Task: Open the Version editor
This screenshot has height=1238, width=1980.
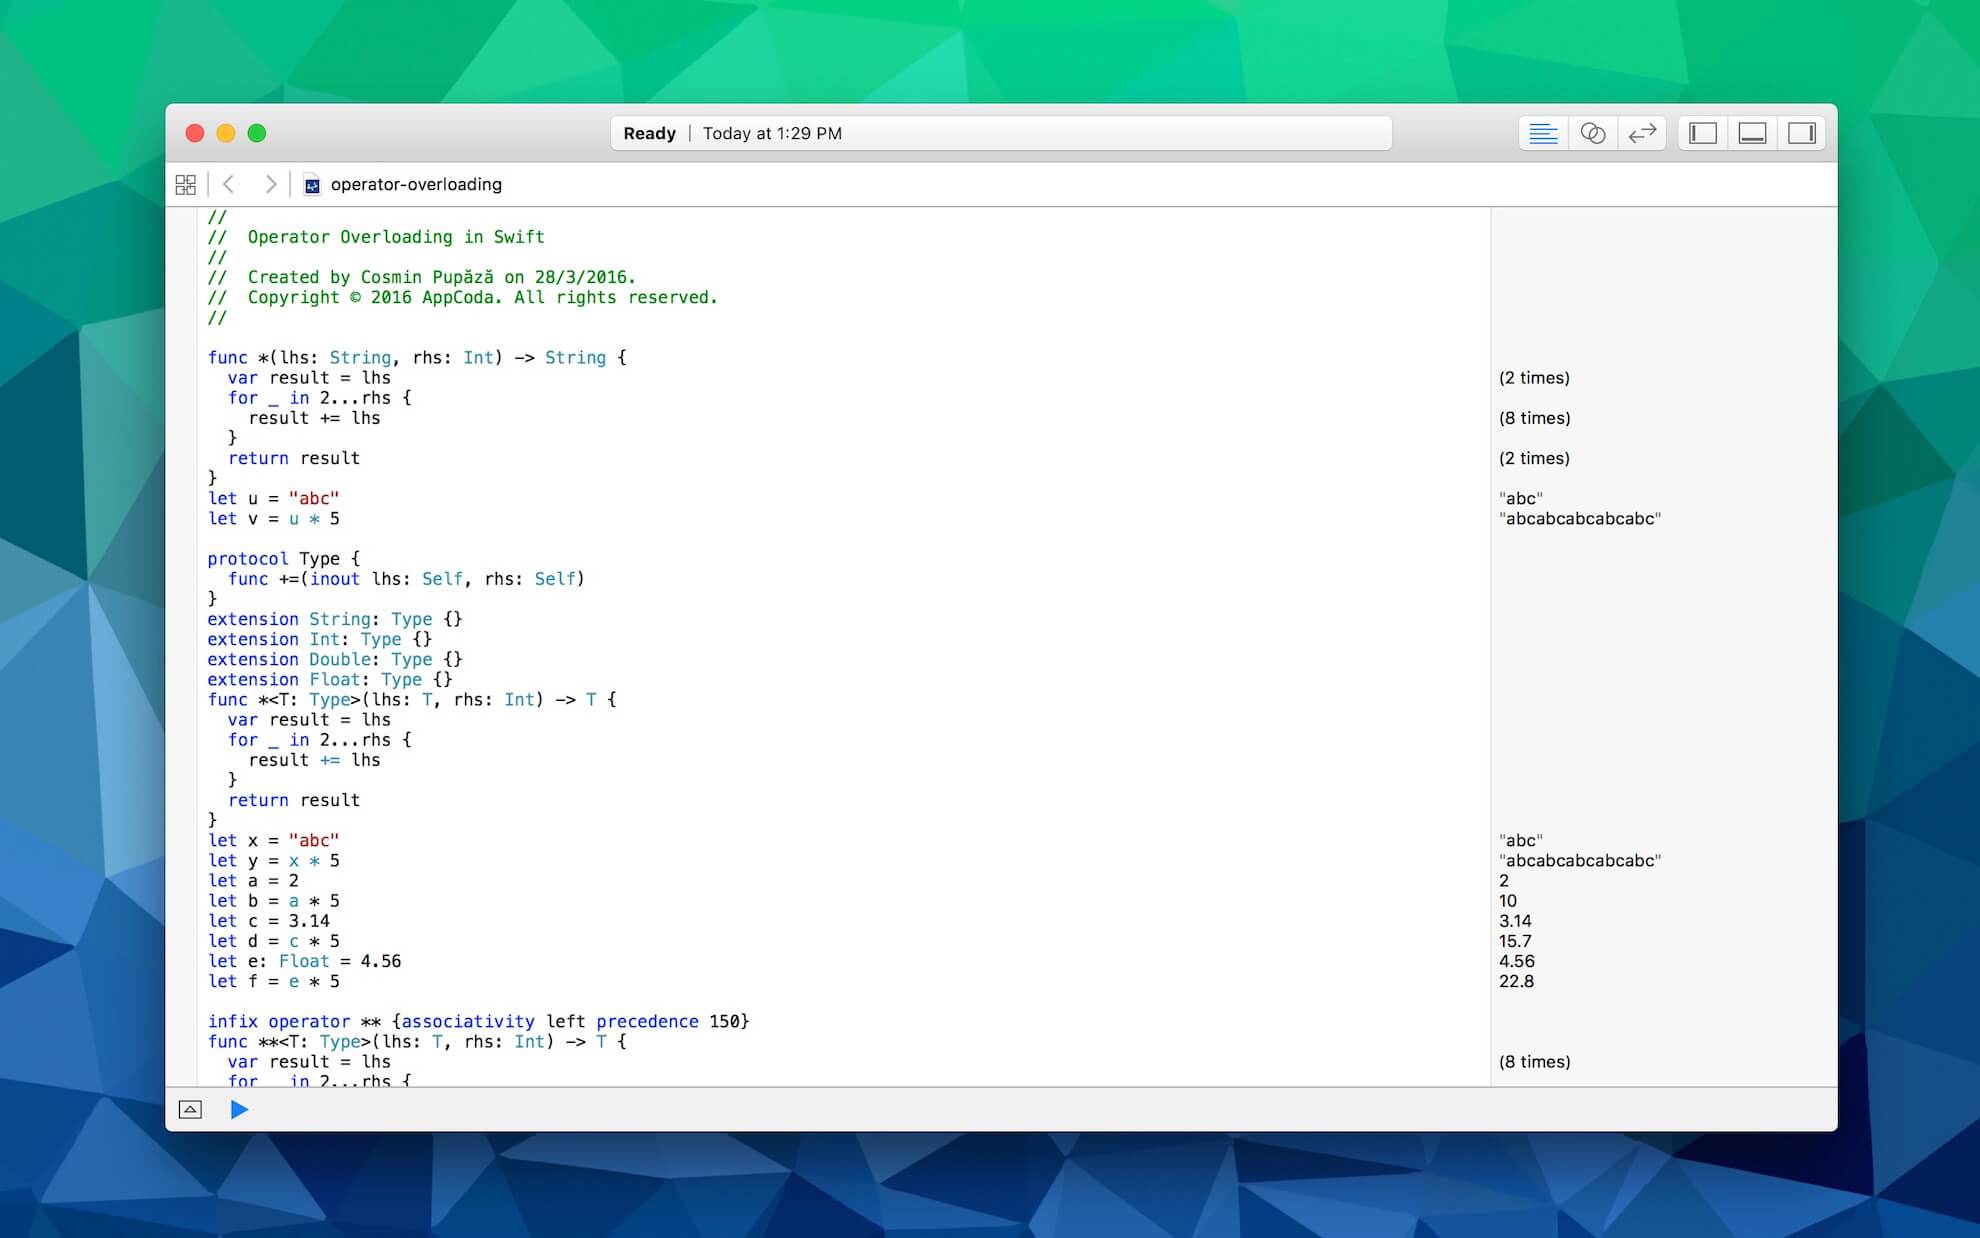Action: 1642,133
